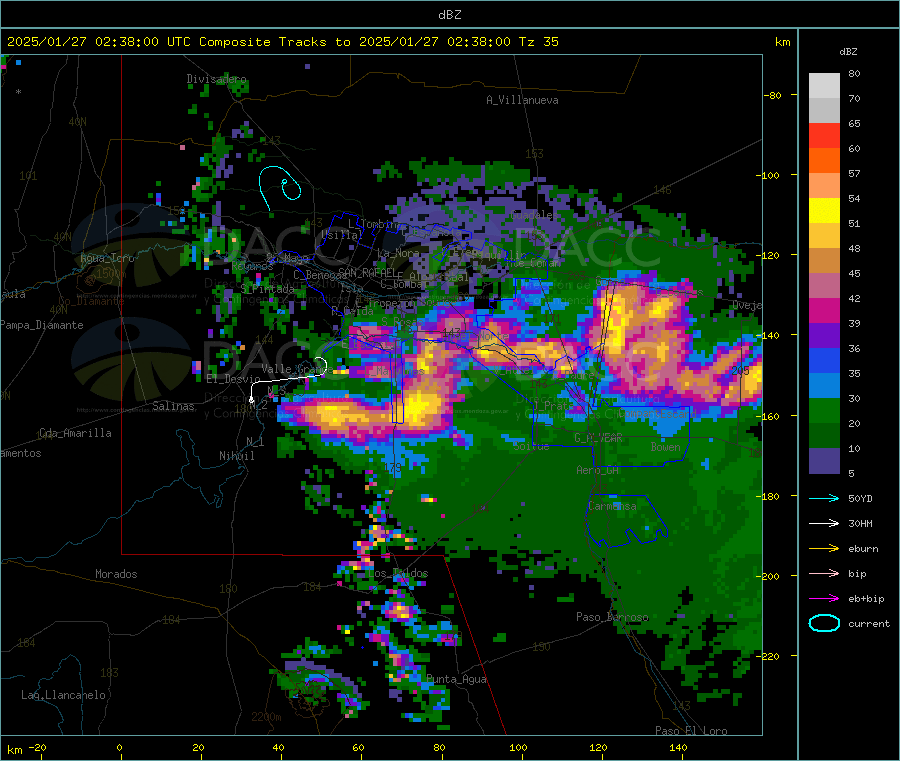Click the Paso_Barroso map label

(x=612, y=617)
